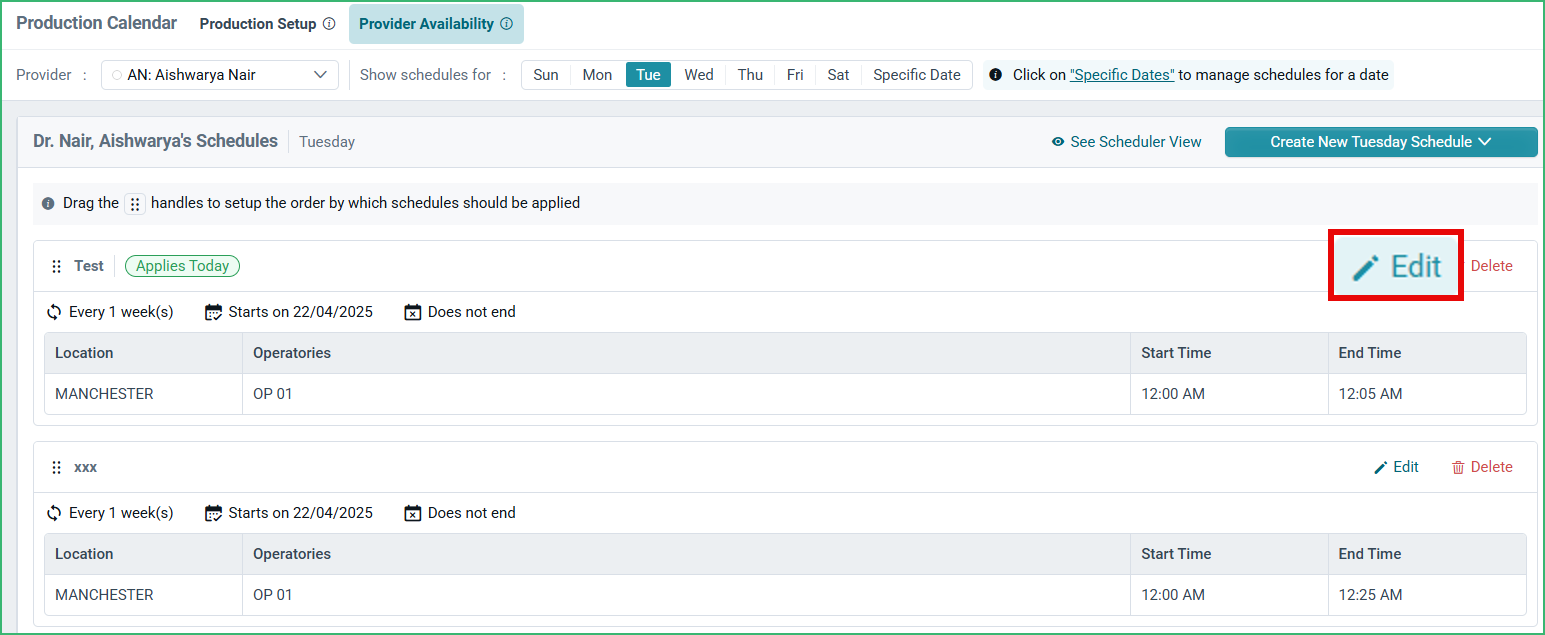Click the Production Setup info icon
This screenshot has width=1545, height=635.
[329, 24]
